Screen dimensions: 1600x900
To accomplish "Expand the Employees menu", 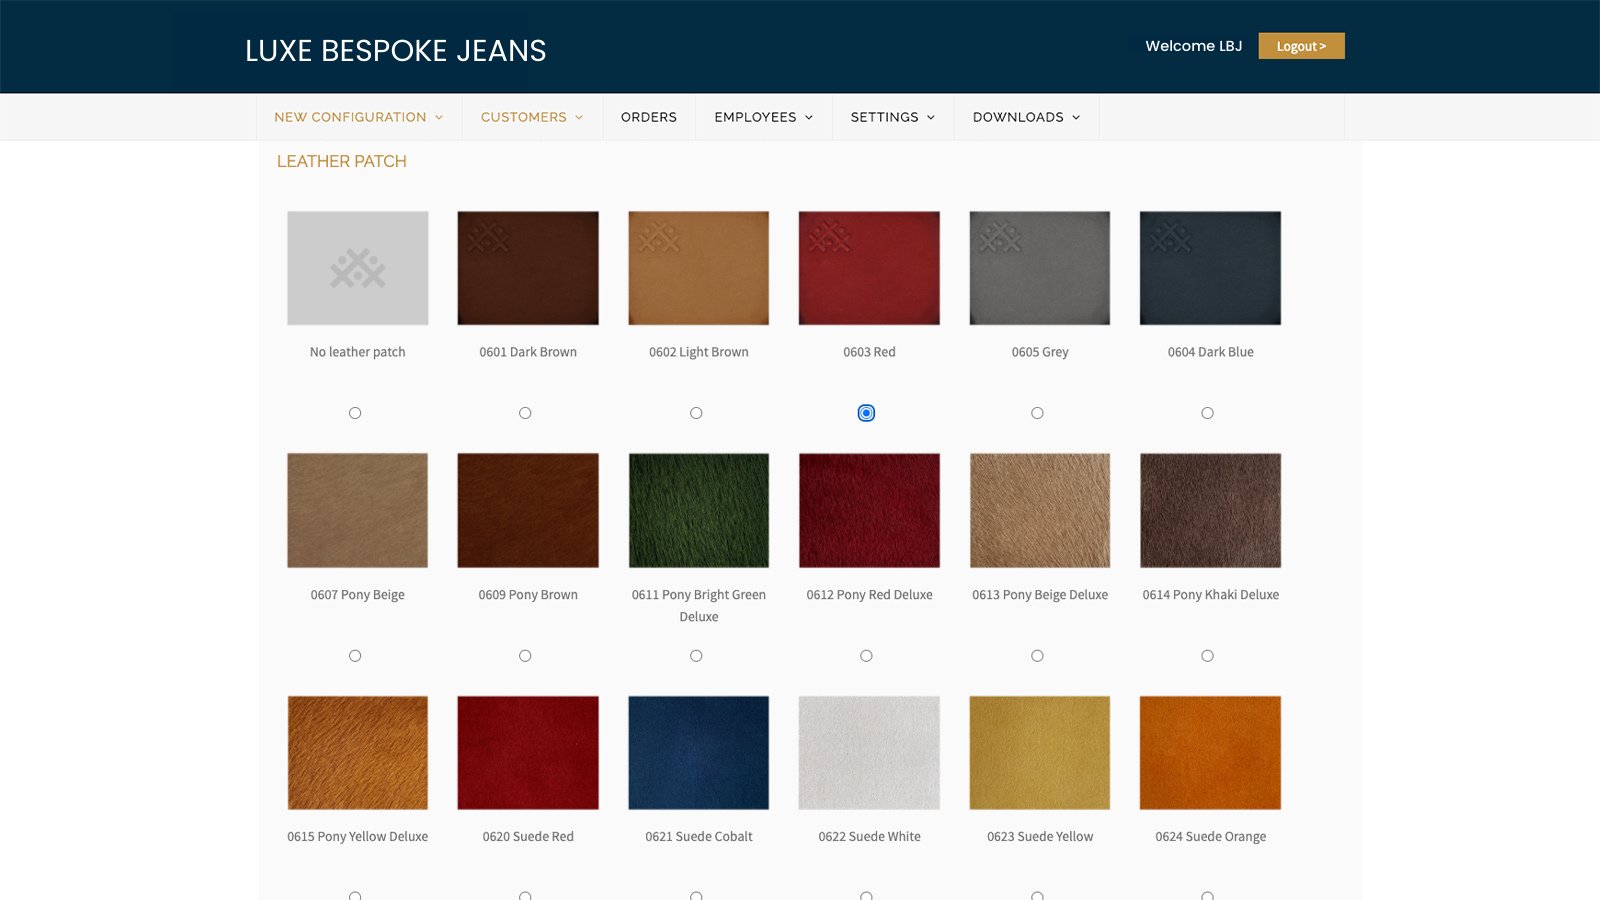I will pos(763,117).
